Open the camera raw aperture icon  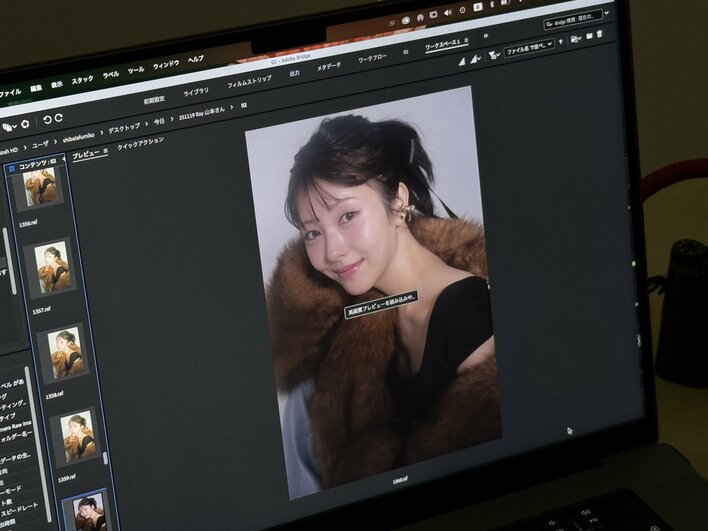point(25,125)
